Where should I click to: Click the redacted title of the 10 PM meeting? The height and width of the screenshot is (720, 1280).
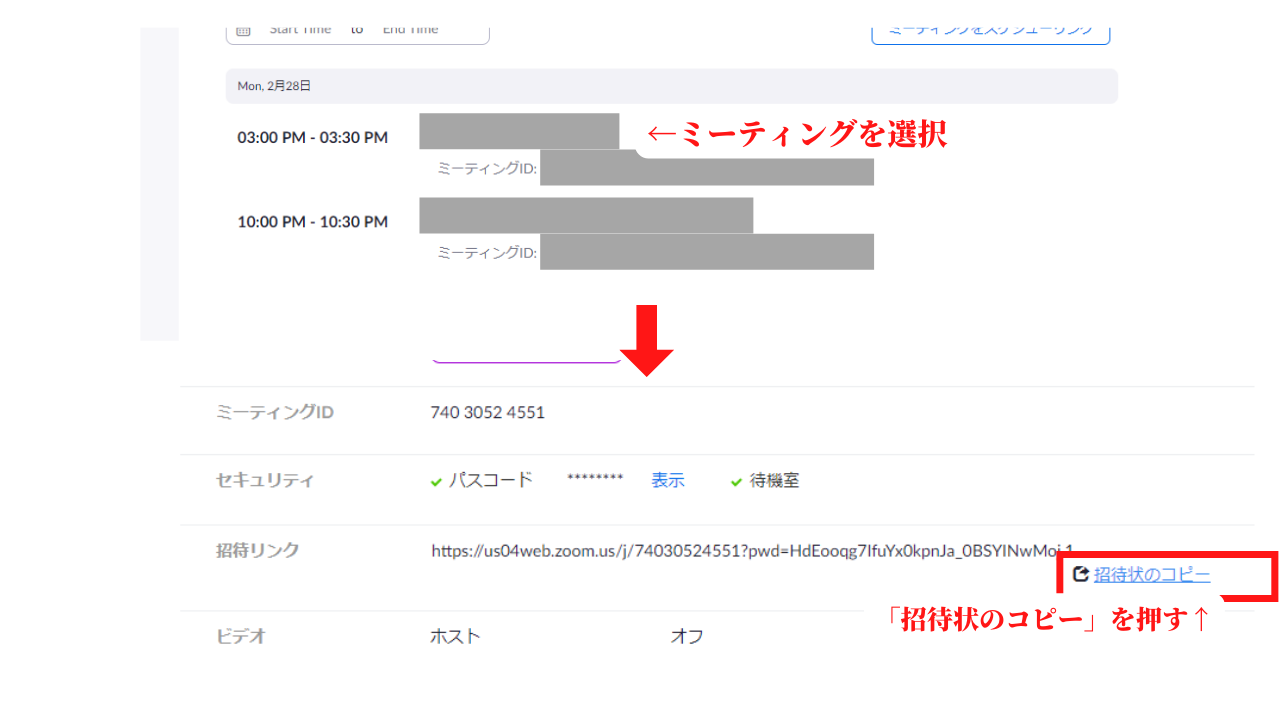586,215
